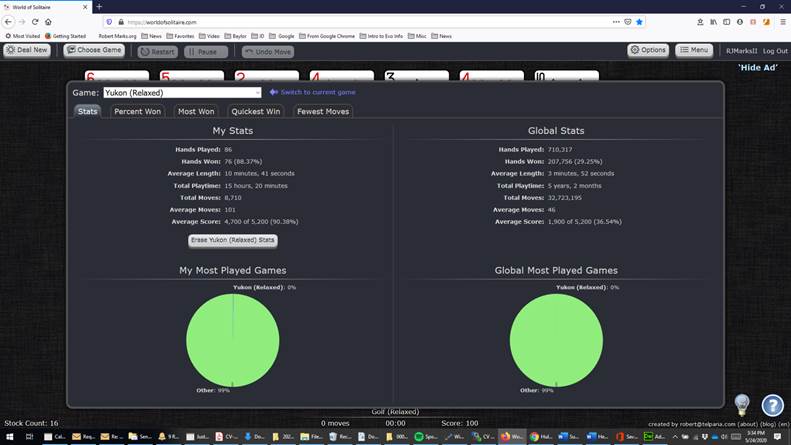Click the lightbulb hint icon
The height and width of the screenshot is (445, 791).
742,403
